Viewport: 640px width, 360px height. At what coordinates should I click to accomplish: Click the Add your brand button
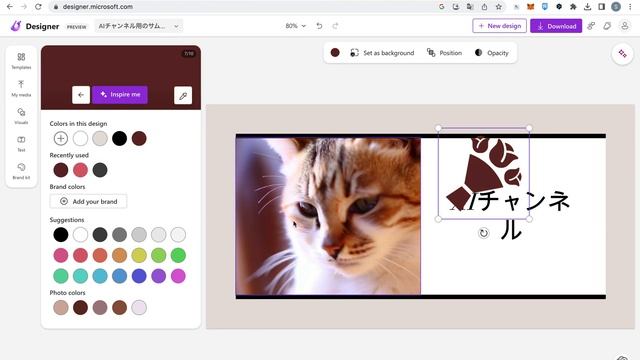point(88,201)
